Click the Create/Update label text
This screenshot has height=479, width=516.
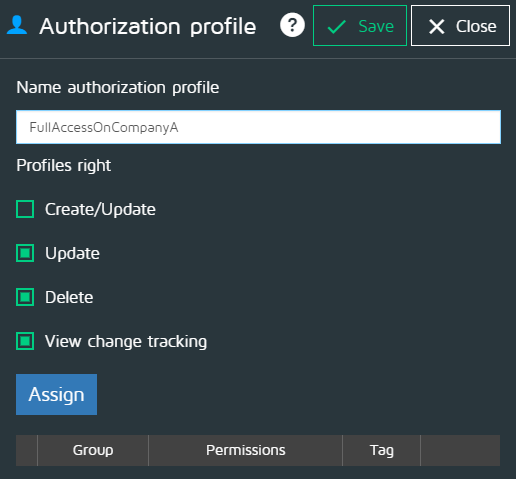click(x=100, y=209)
